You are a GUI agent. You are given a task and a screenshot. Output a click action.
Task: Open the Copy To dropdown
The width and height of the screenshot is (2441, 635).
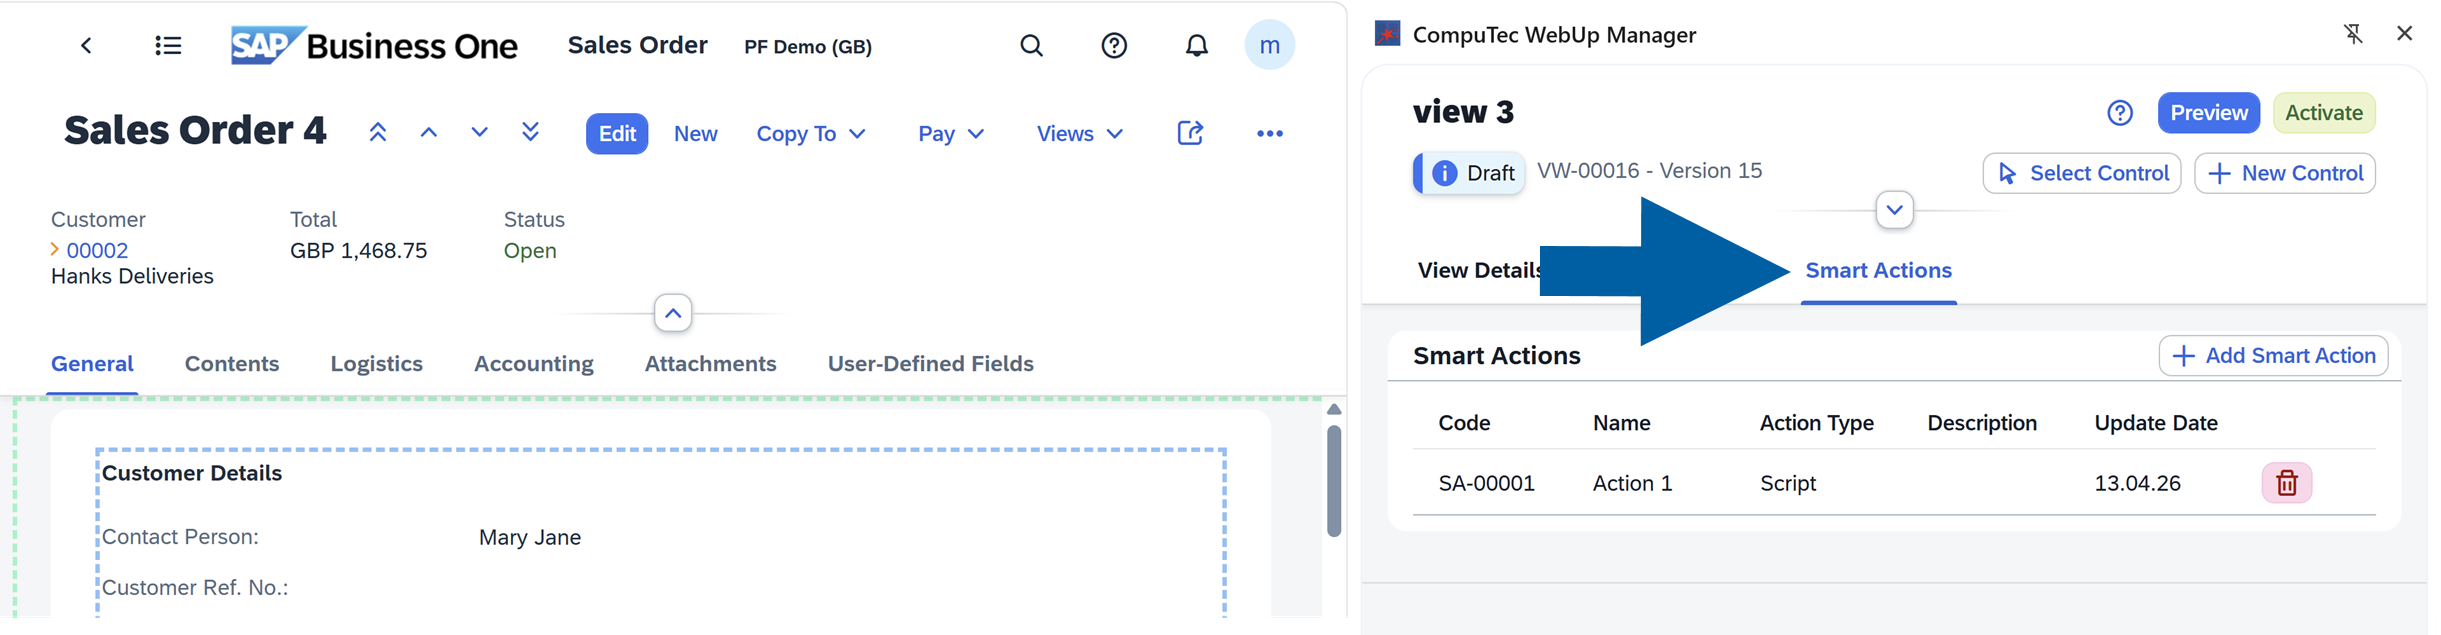point(810,134)
